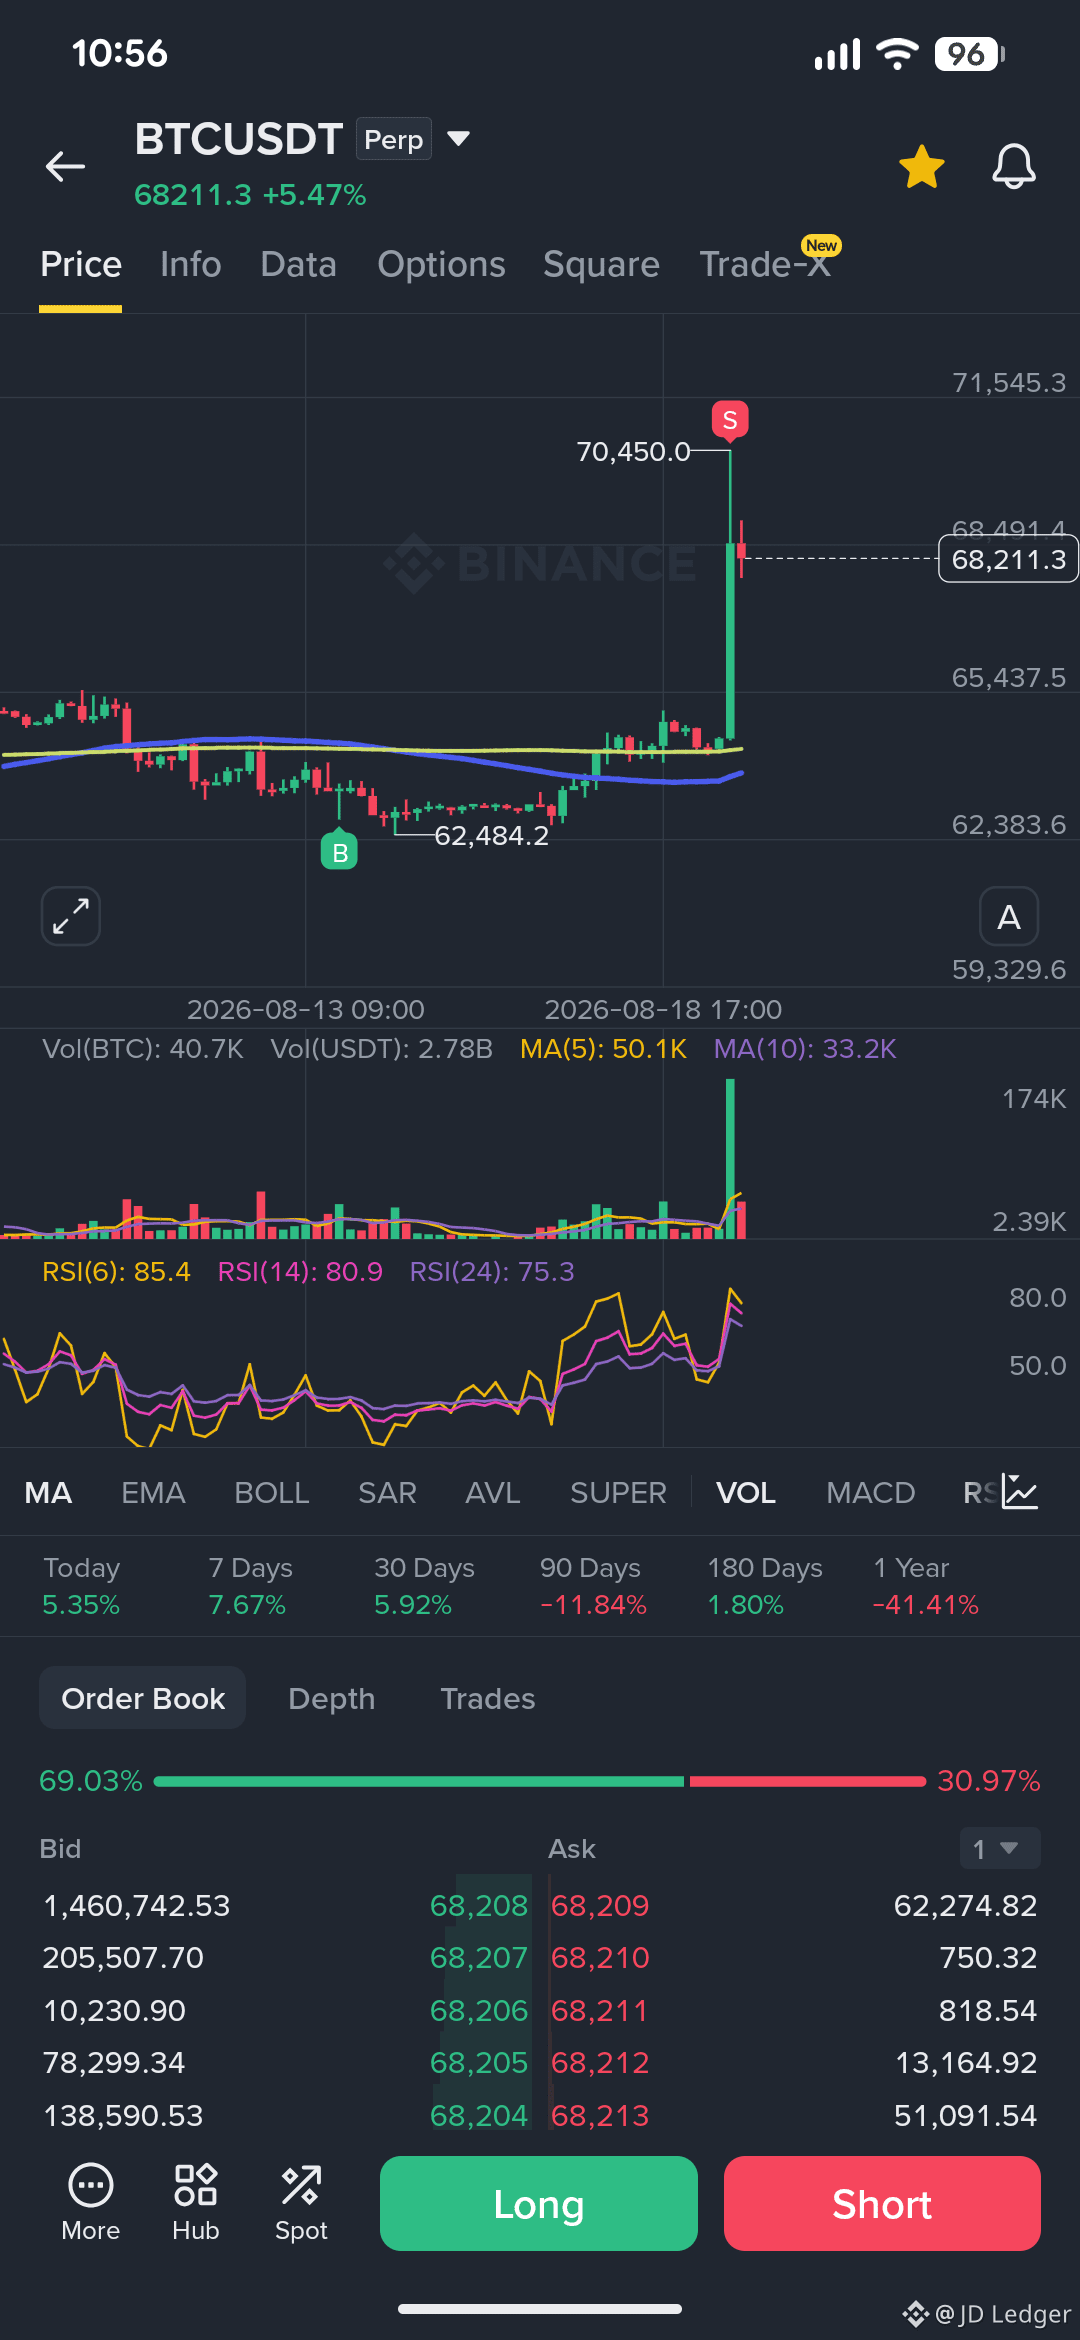The image size is (1080, 2340).
Task: Select bid price 68,207
Action: (478, 1958)
